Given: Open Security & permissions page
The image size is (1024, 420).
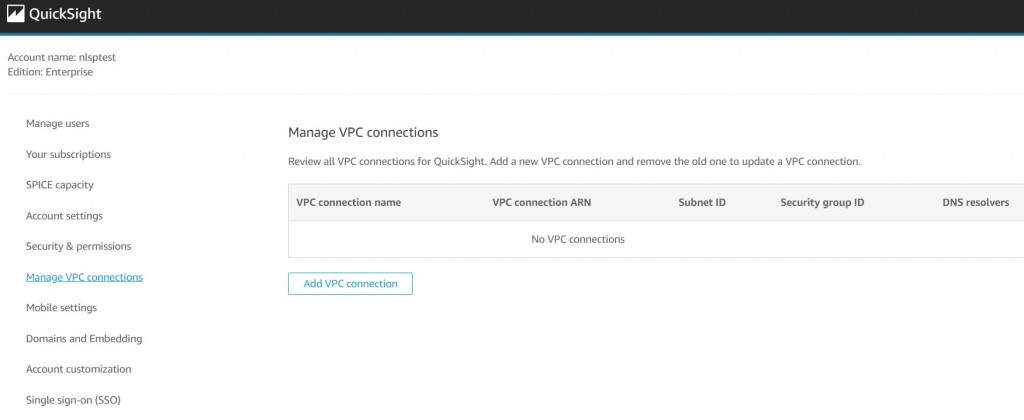Looking at the screenshot, I should click(x=78, y=246).
